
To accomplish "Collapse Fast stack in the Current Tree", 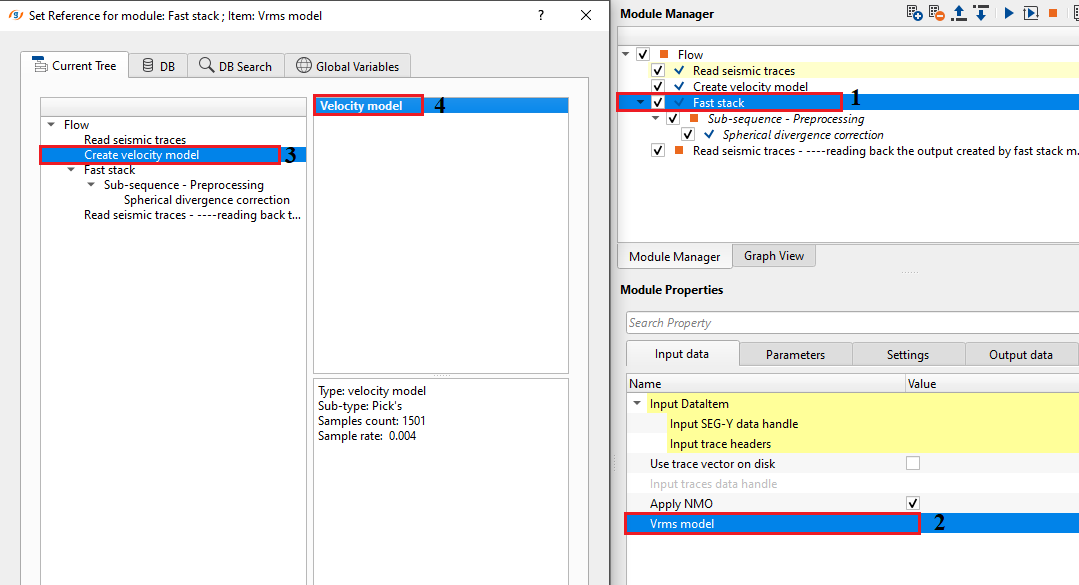I will coord(71,170).
